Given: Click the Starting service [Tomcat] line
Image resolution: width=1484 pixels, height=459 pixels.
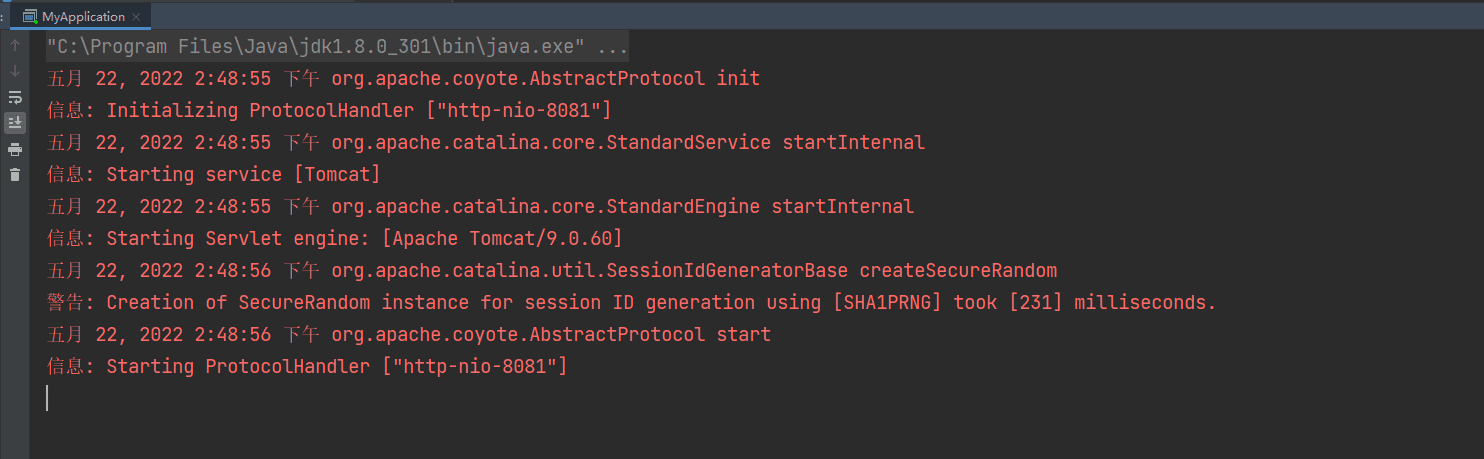Looking at the screenshot, I should point(214,174).
